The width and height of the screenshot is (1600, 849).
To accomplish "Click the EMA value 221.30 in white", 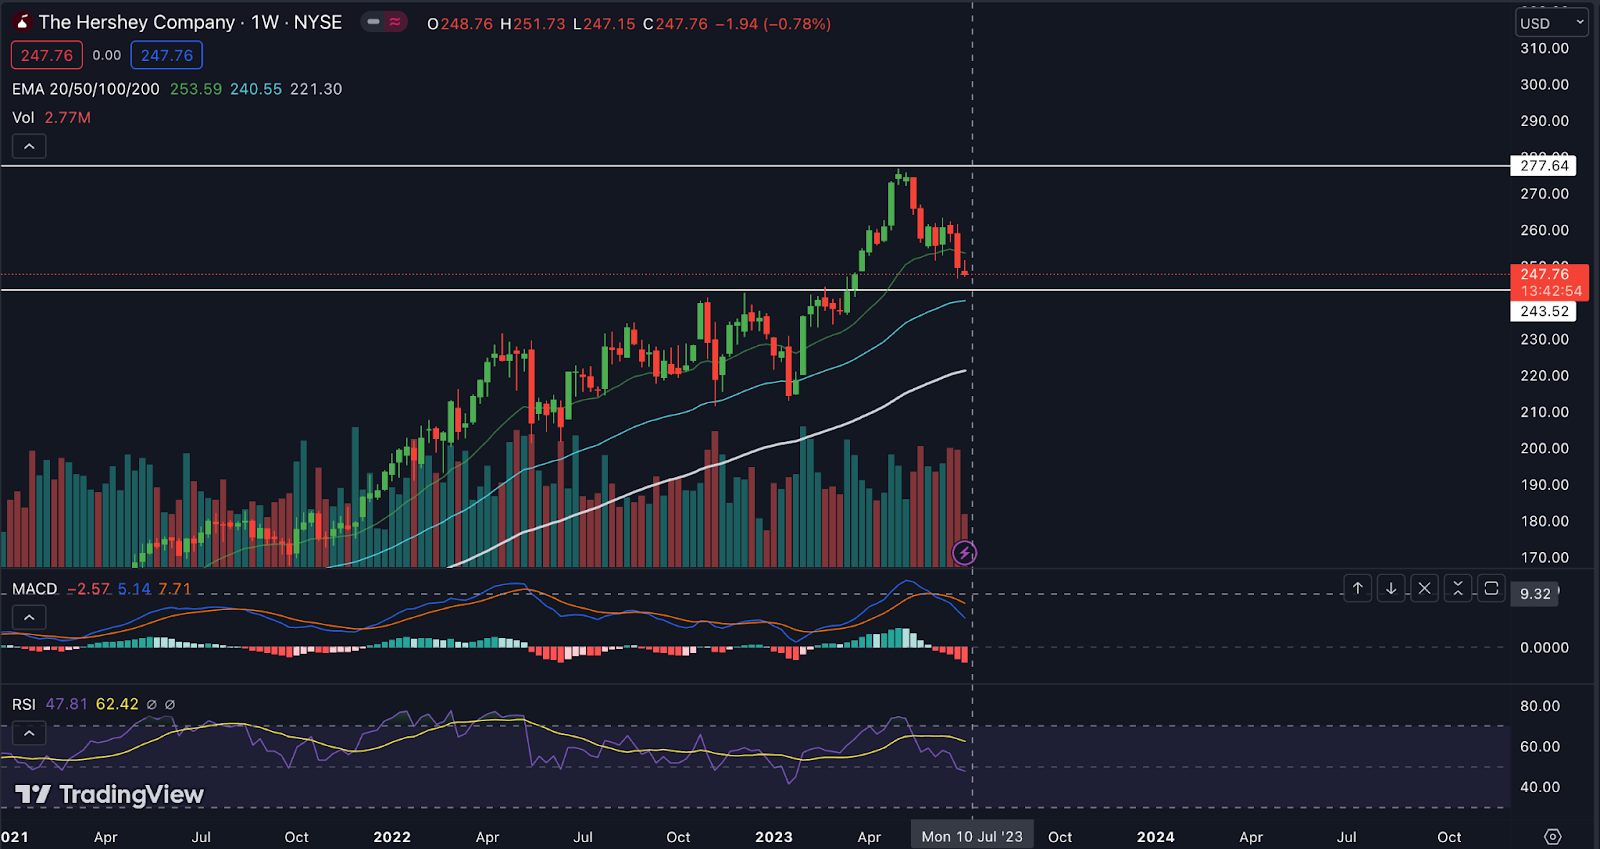I will pos(316,89).
